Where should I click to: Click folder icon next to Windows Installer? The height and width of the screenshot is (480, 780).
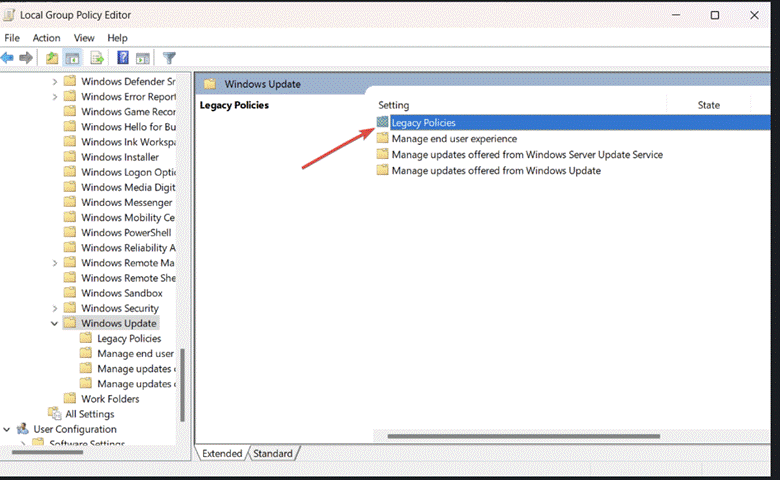click(x=70, y=156)
